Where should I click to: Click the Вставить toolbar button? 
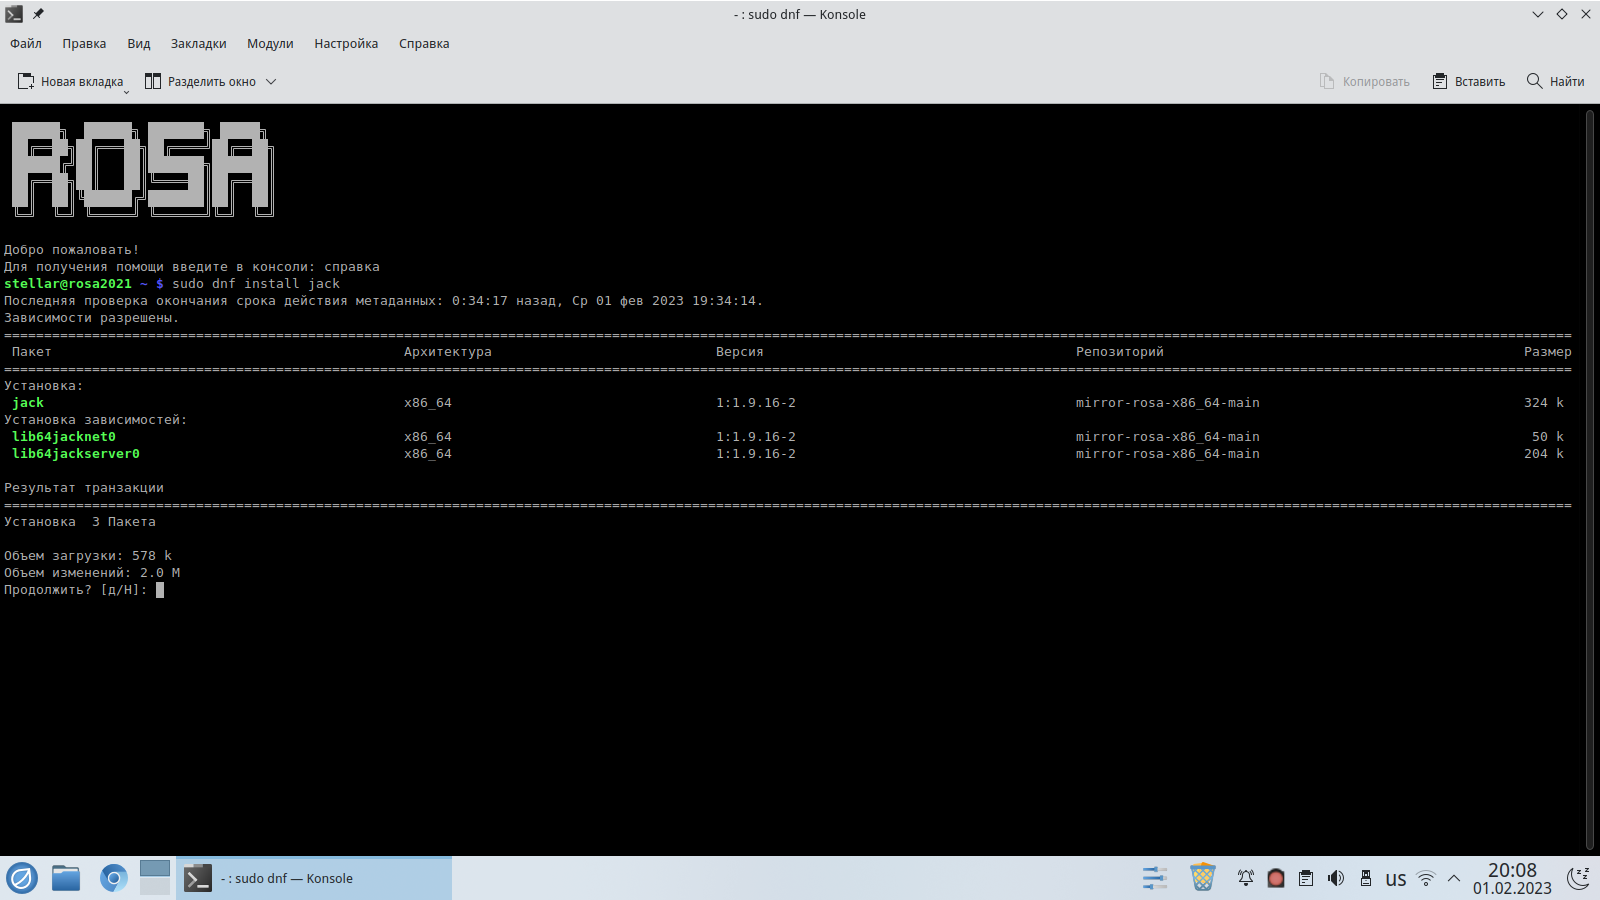1468,81
